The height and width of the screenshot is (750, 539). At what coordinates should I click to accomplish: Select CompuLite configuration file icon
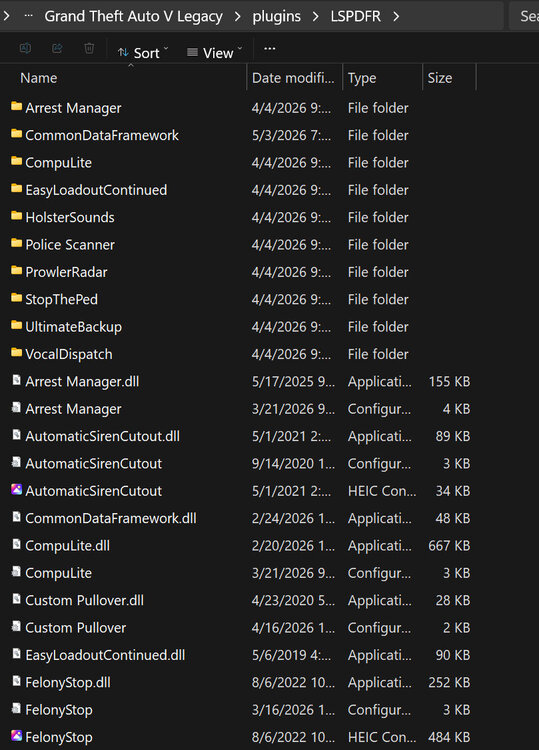pos(16,571)
